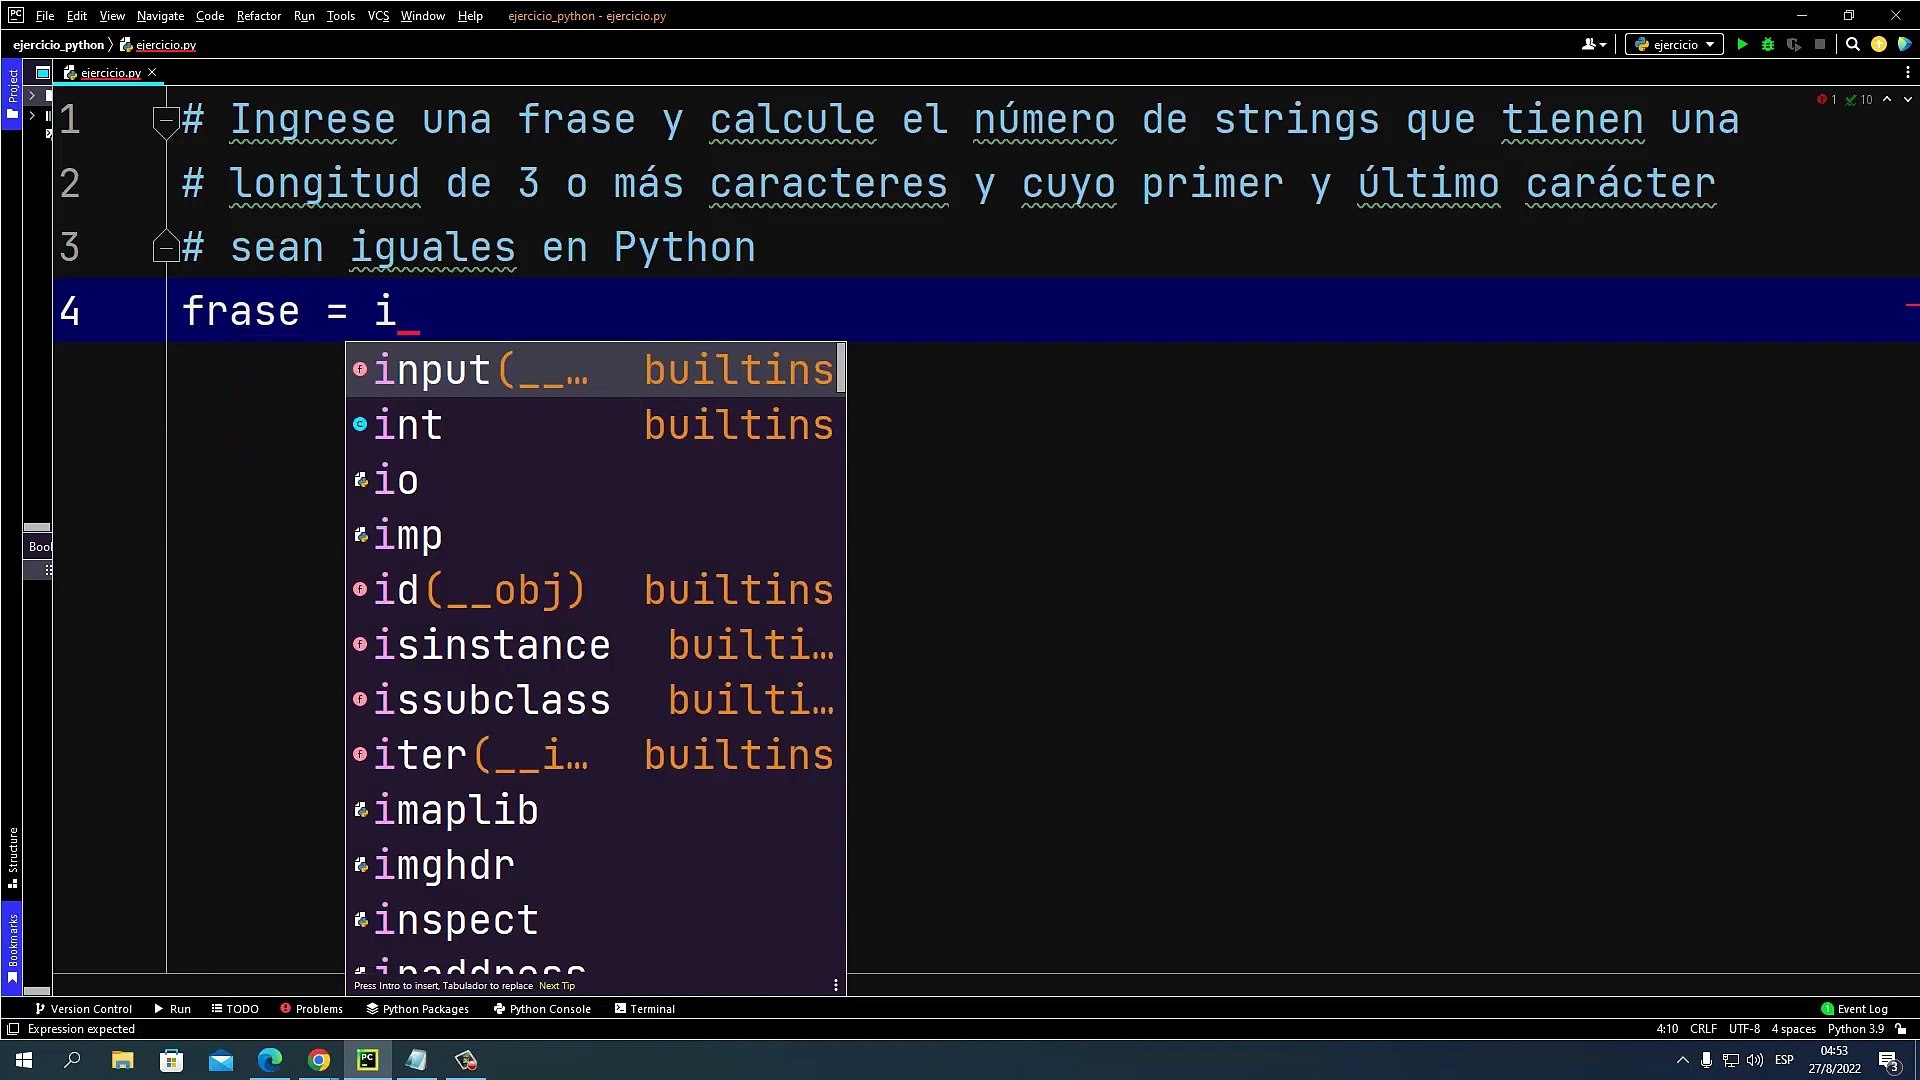Viewport: 1920px width, 1080px height.
Task: Toggle the Project tool window sidebar
Action: pyautogui.click(x=12, y=93)
